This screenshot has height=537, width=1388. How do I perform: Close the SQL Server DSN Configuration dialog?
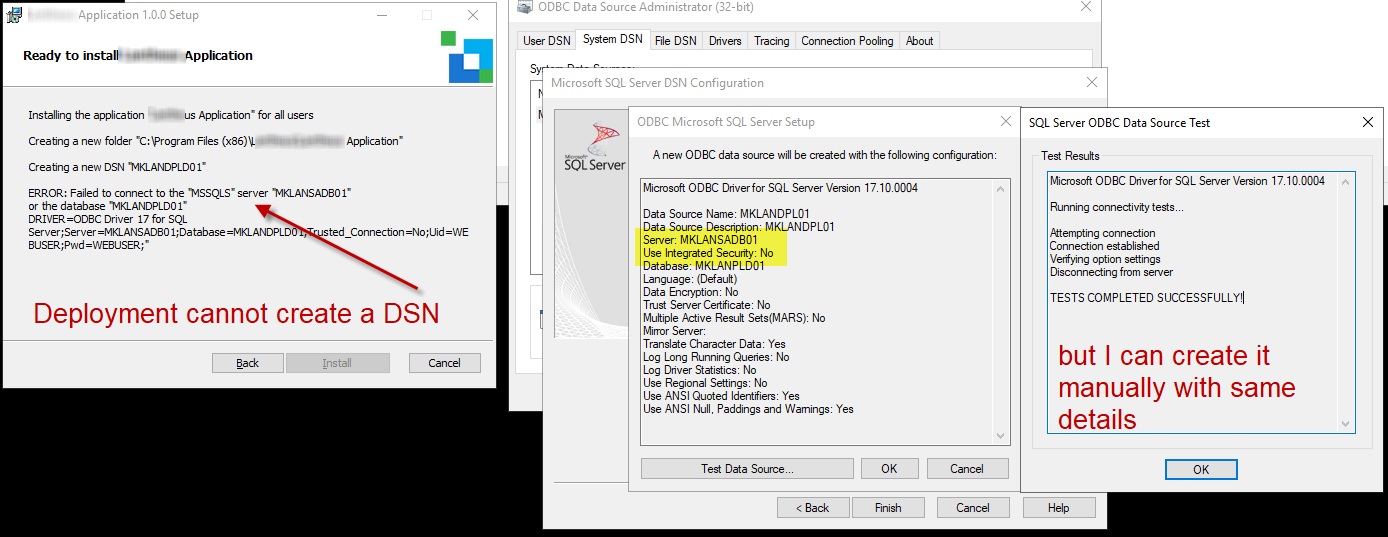1092,83
